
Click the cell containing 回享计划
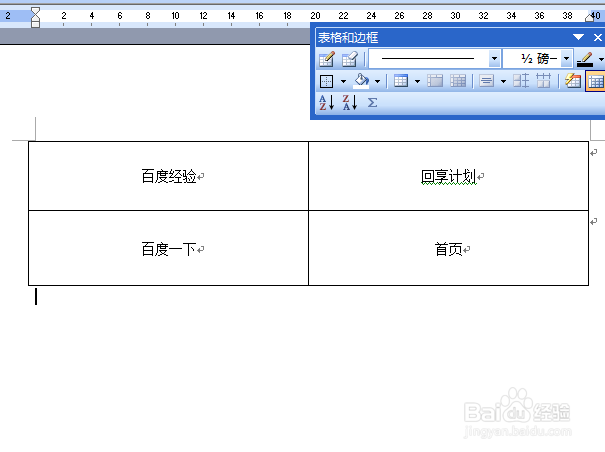(x=448, y=176)
